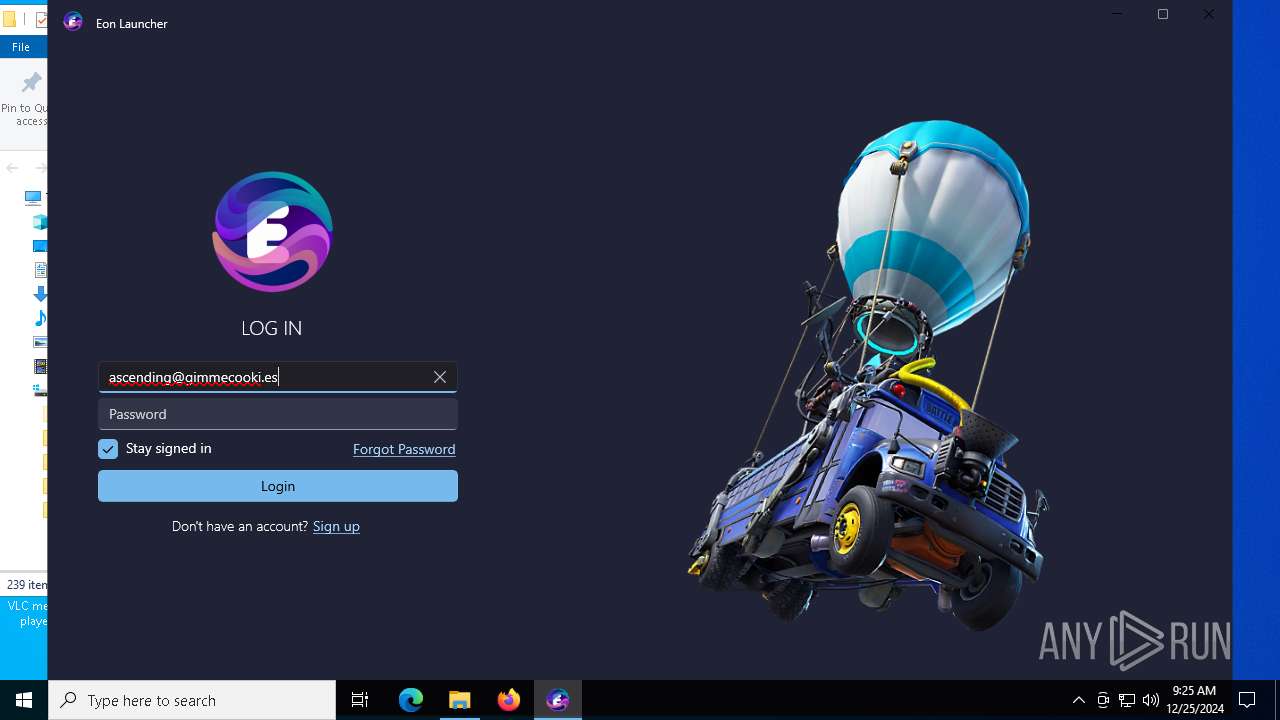This screenshot has height=720, width=1280.
Task: Launch Microsoft Edge from the taskbar
Action: tap(411, 700)
